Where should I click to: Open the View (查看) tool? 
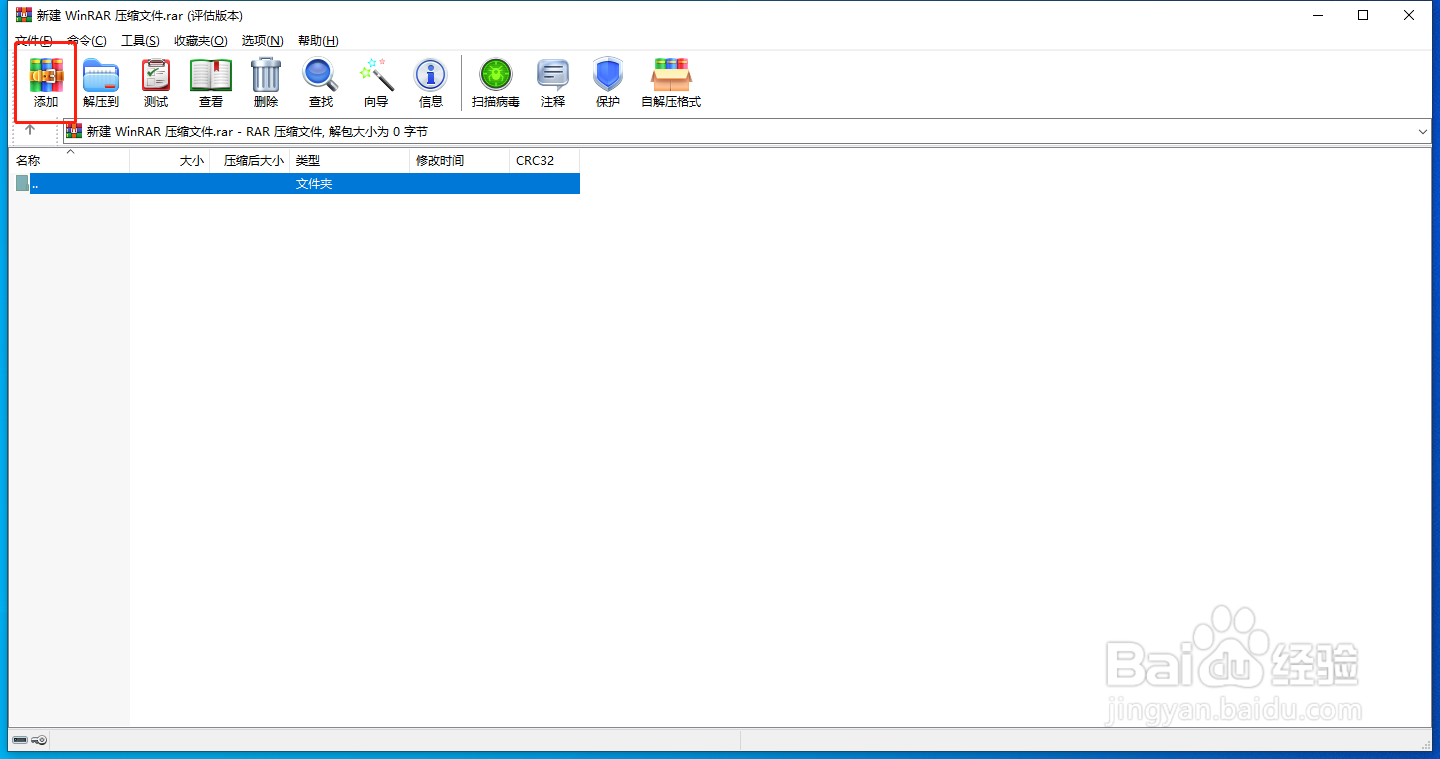(211, 82)
